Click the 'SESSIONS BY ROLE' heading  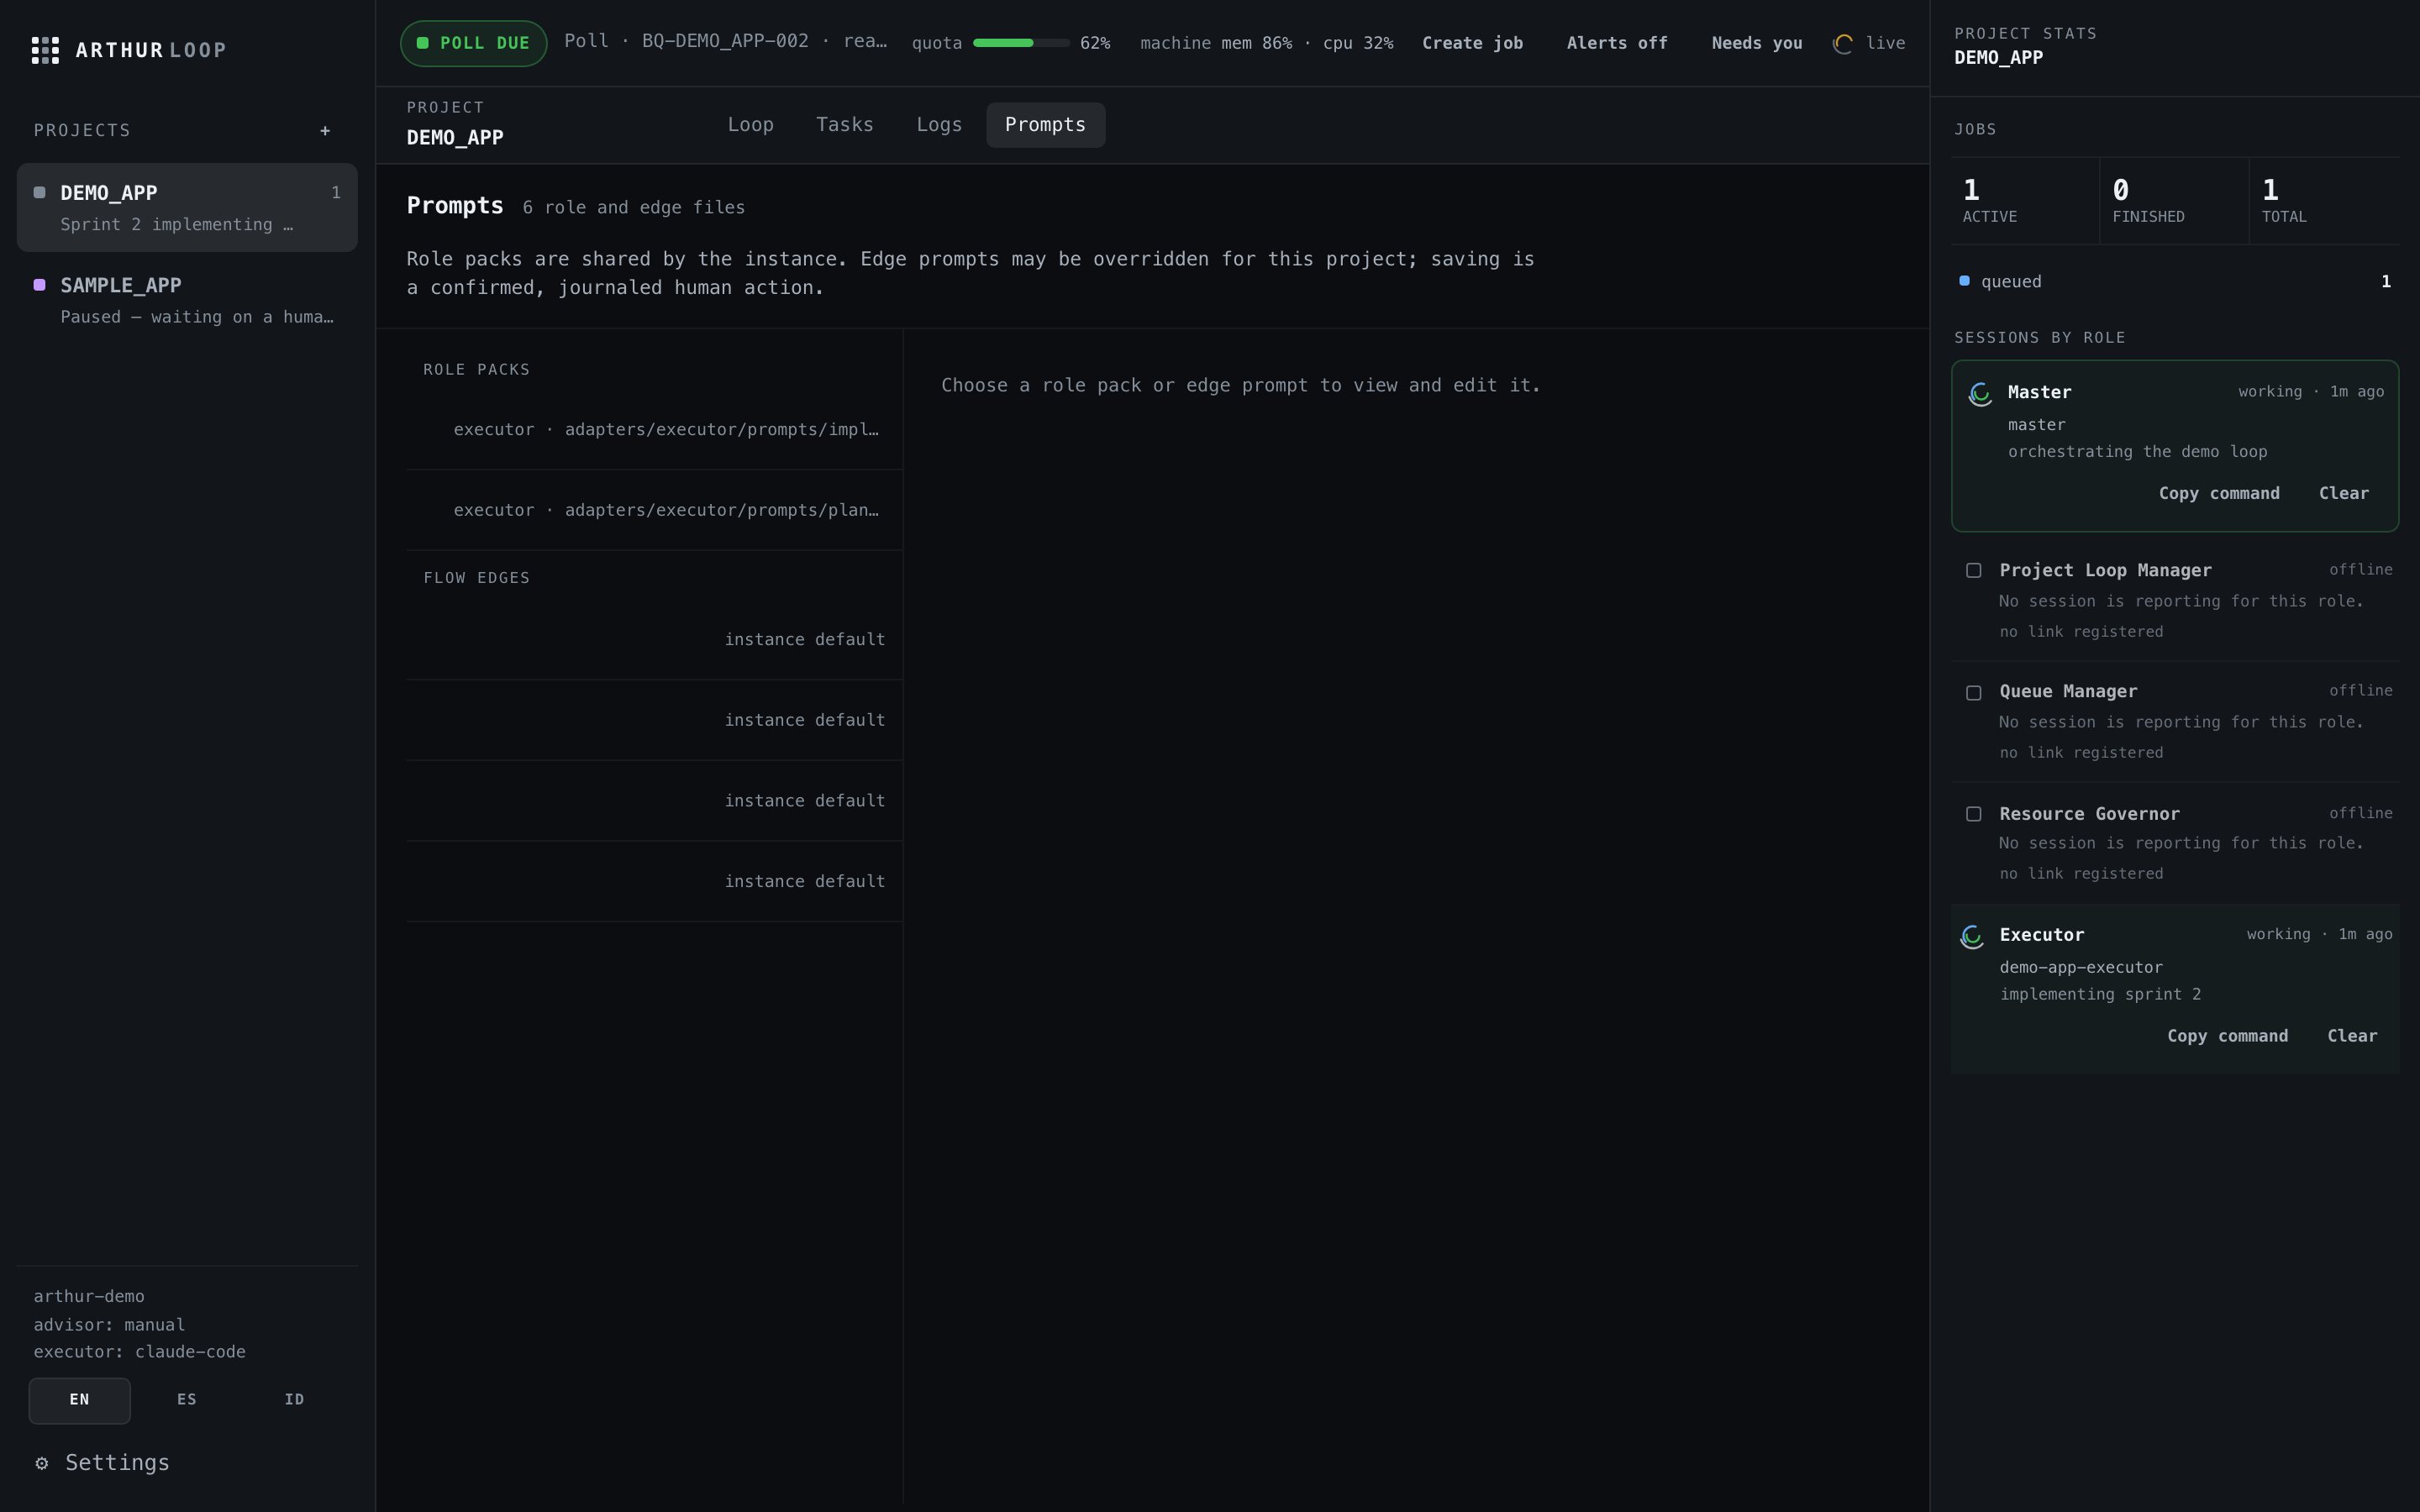click(x=2040, y=338)
